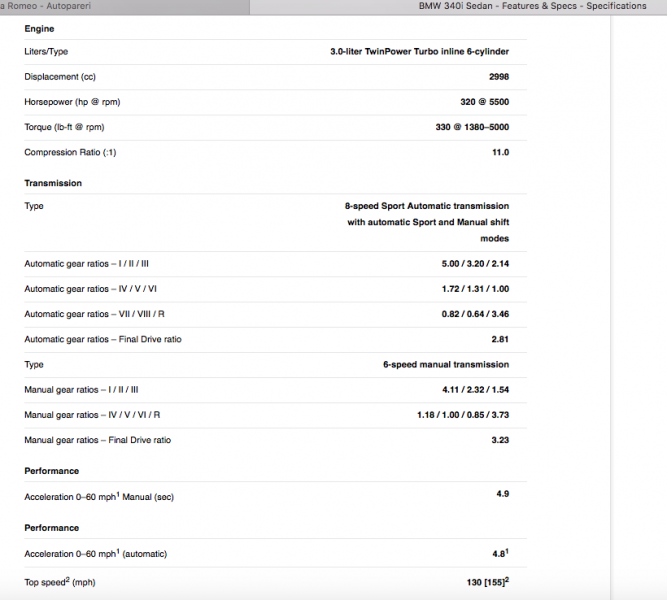Click the 6-speed manual transmission text

click(x=446, y=365)
